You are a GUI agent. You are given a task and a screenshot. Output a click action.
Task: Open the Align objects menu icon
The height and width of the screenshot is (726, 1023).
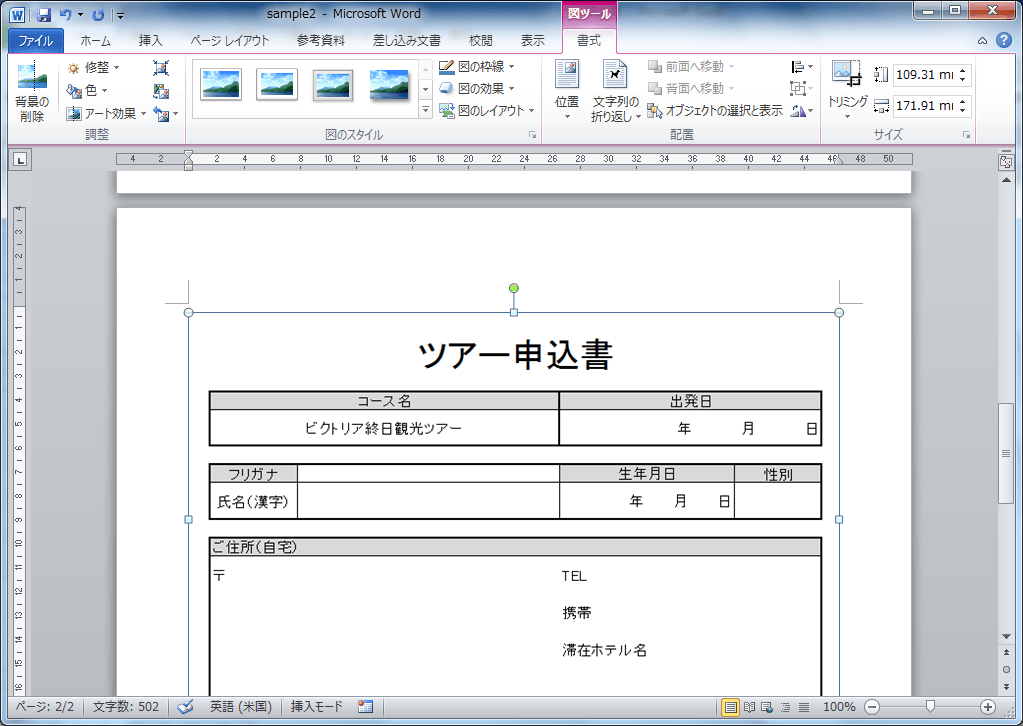point(802,67)
